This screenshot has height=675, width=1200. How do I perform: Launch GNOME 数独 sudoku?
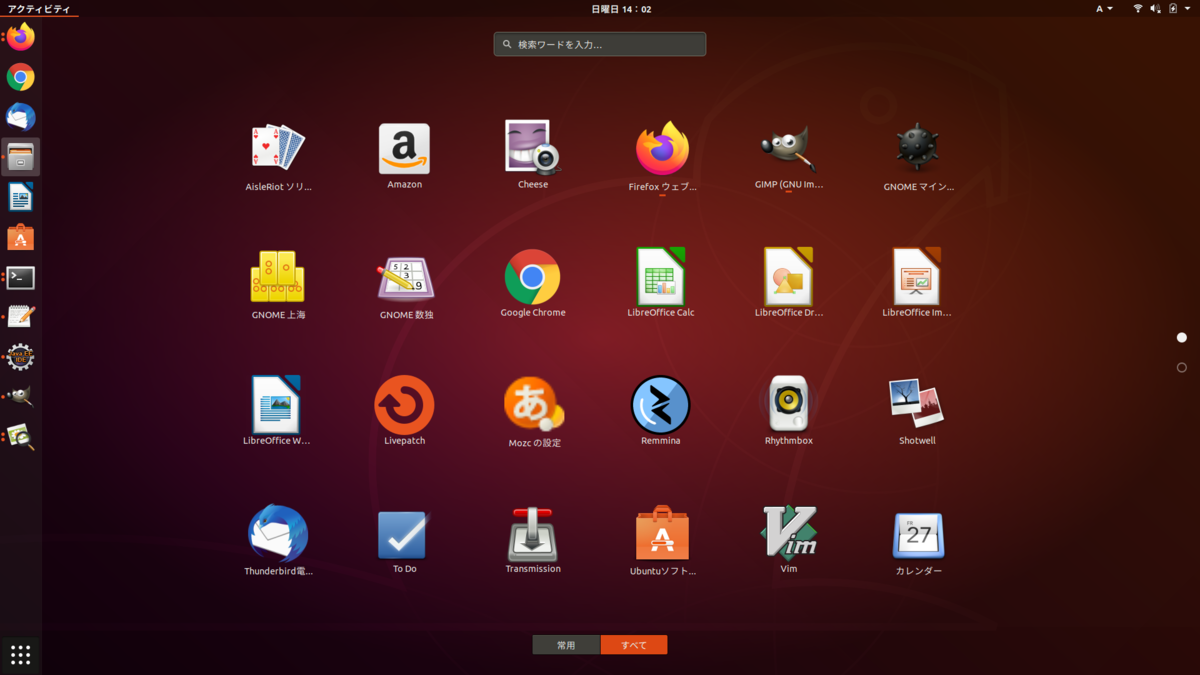point(405,278)
